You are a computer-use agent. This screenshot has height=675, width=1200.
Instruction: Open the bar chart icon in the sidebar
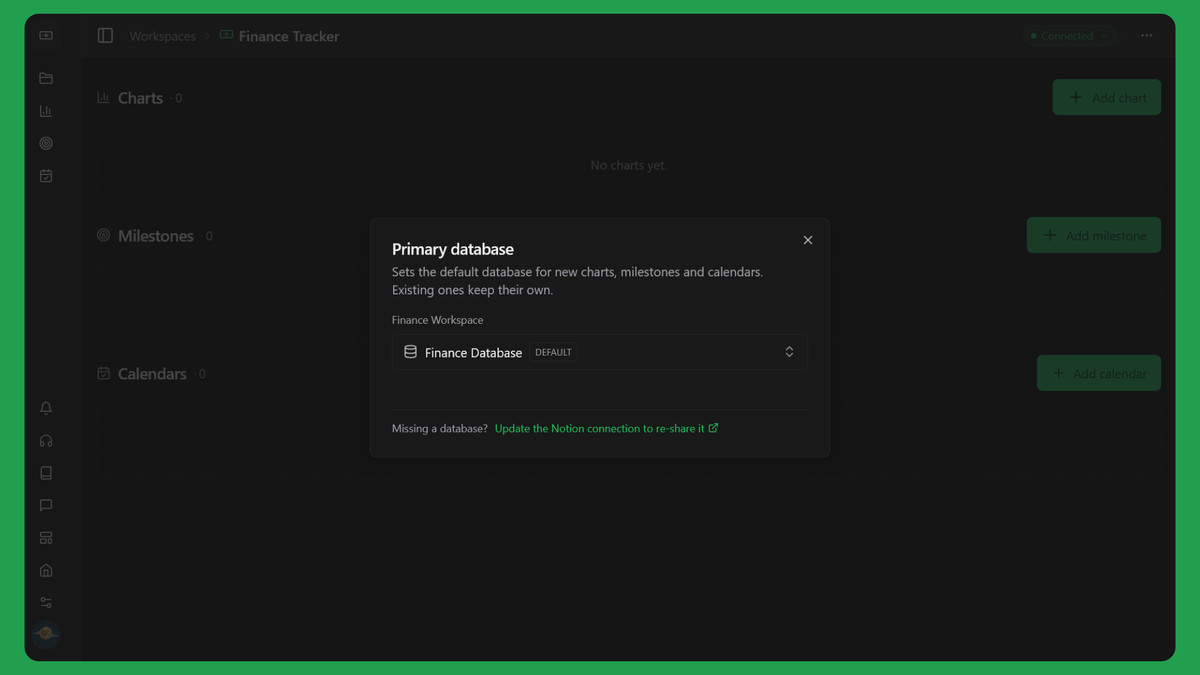pos(46,111)
